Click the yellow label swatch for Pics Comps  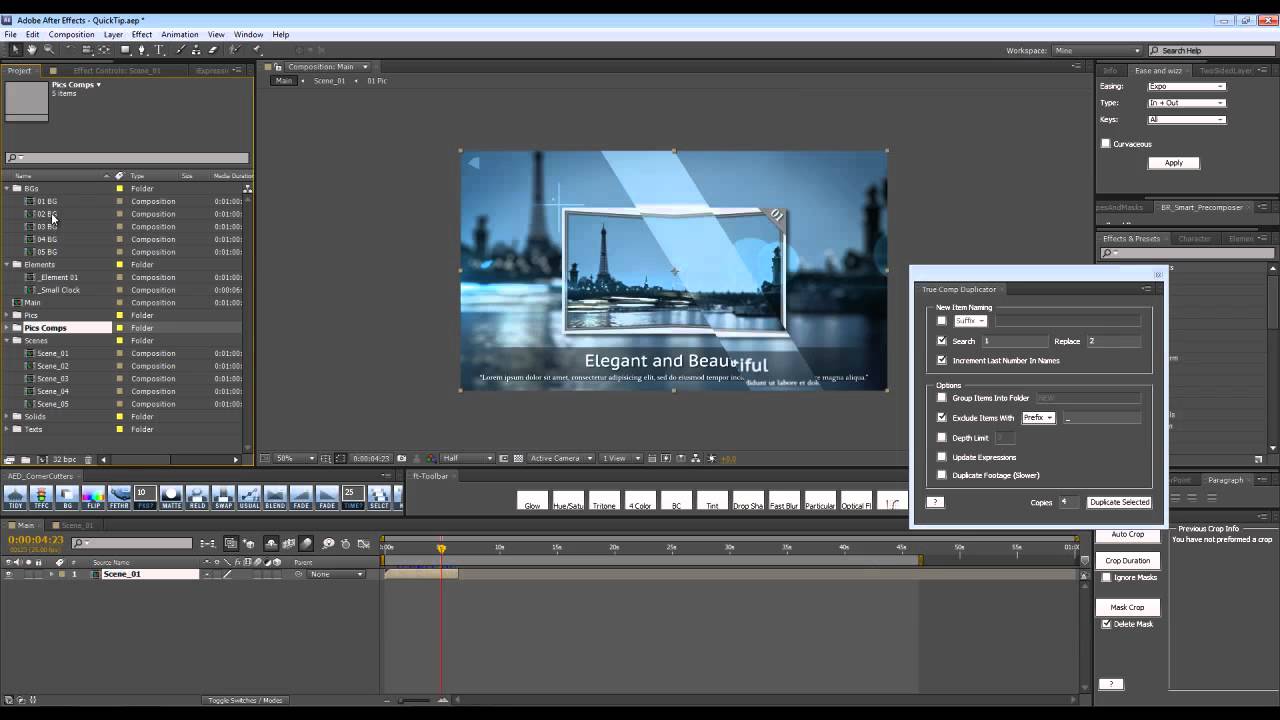[x=120, y=328]
